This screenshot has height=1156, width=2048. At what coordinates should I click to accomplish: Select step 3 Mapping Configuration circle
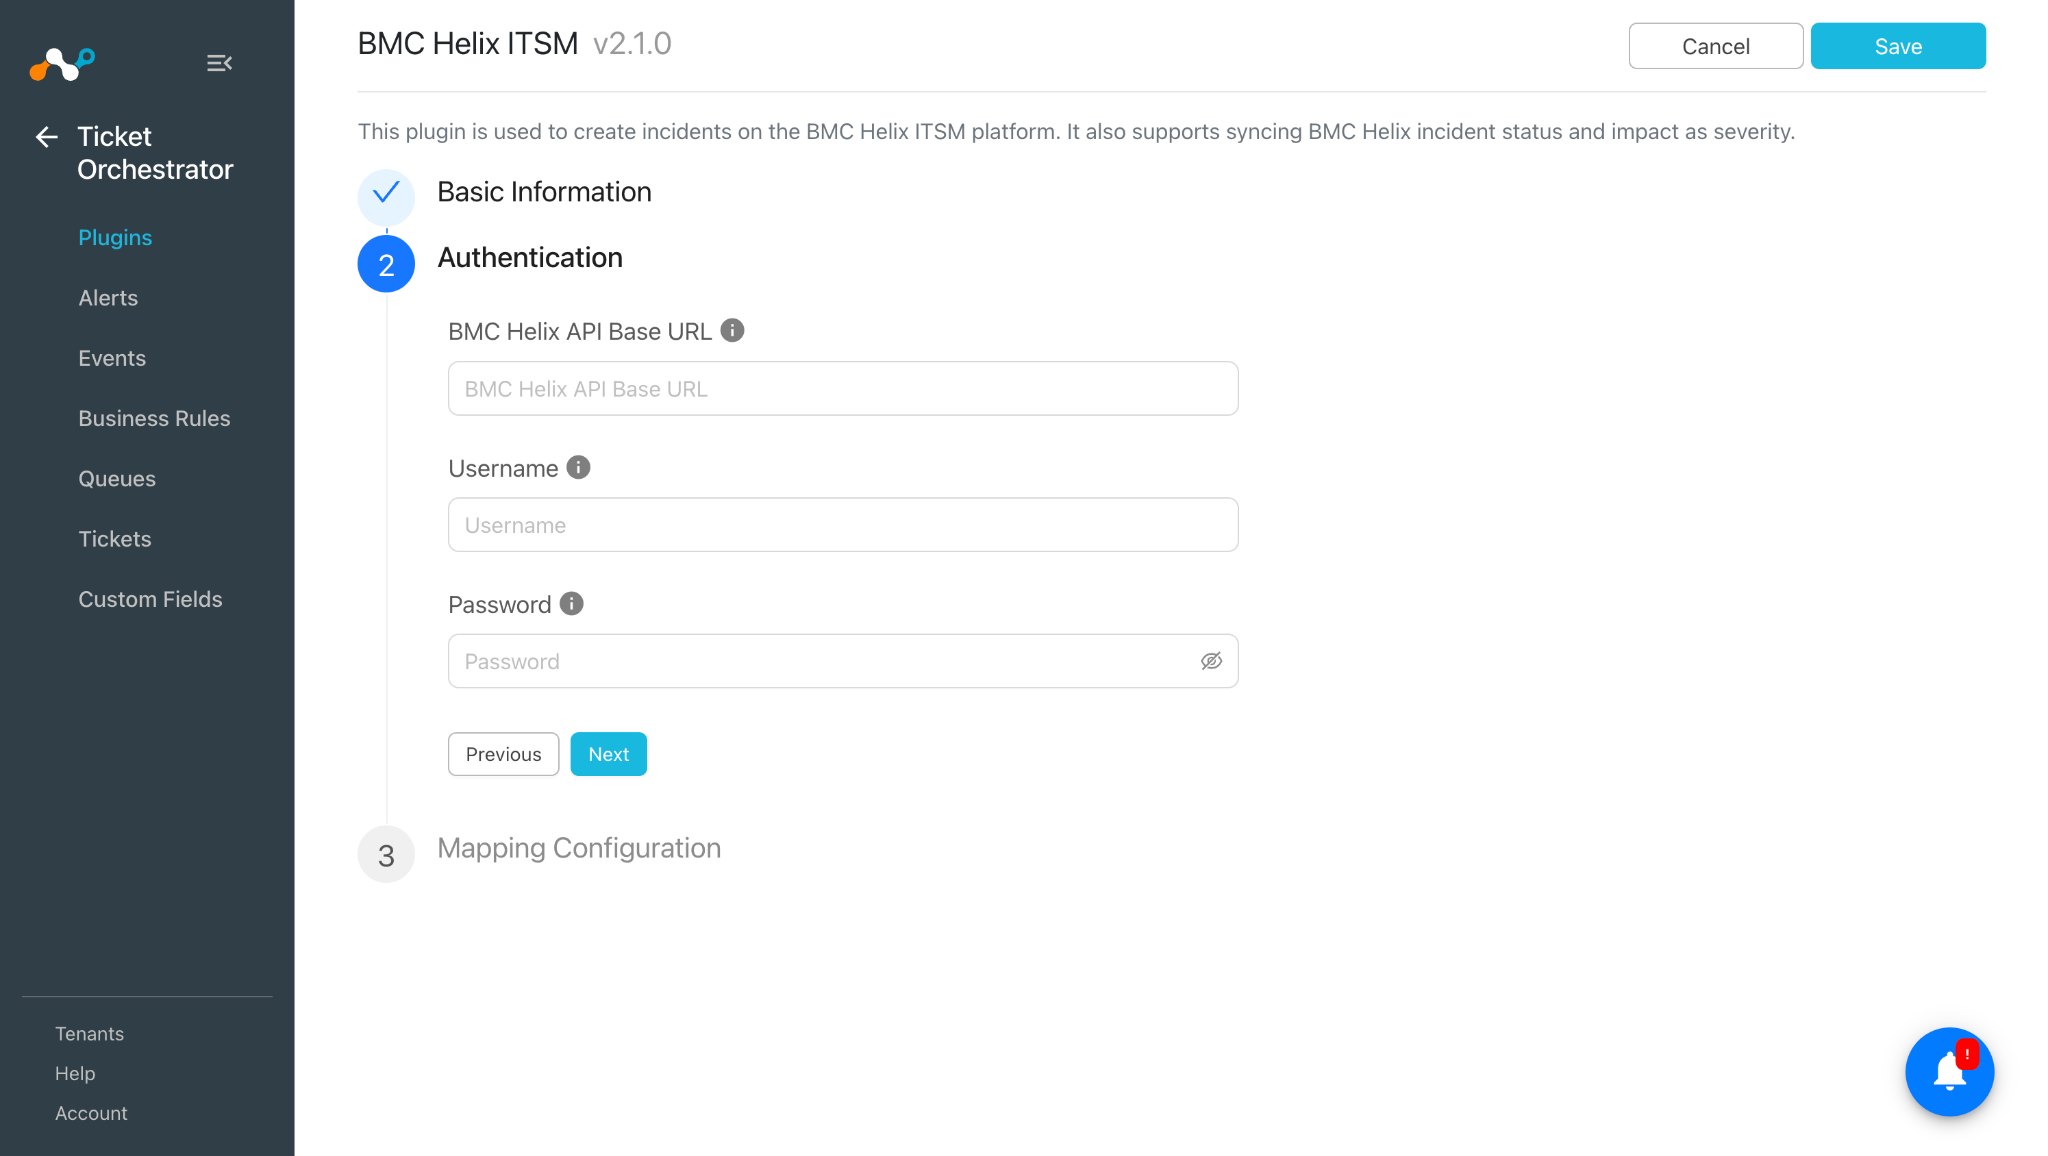(x=386, y=854)
